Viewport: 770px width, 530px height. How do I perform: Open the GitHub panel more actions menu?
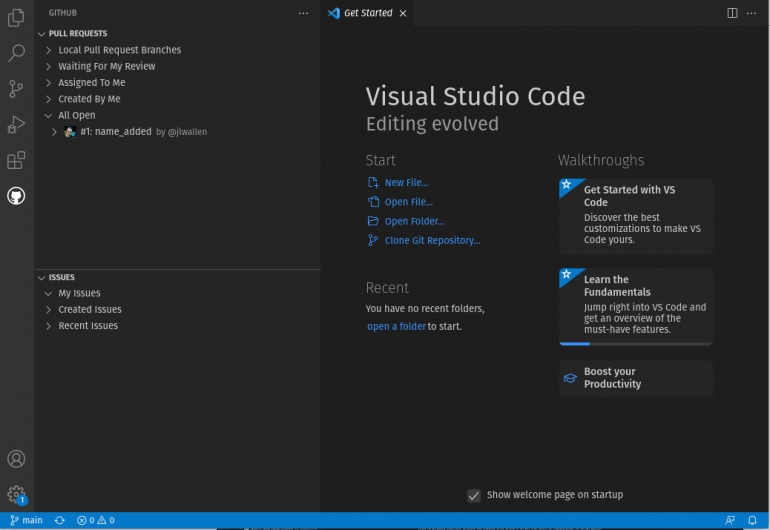(304, 13)
